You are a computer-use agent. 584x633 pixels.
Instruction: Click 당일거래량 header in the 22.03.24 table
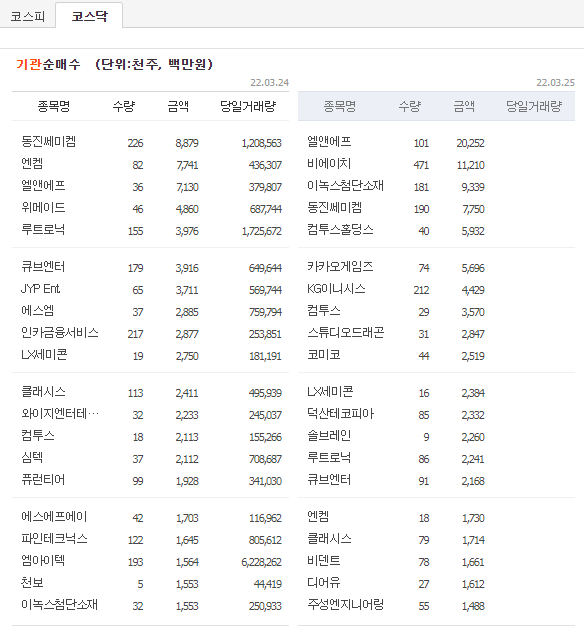pos(248,106)
